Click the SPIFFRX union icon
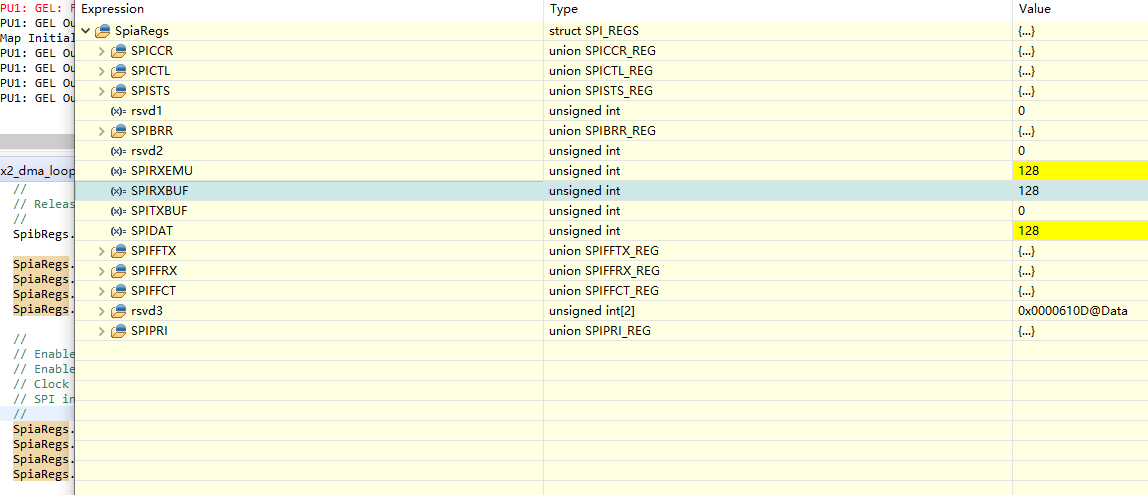Viewport: 1148px width, 495px height. [119, 271]
